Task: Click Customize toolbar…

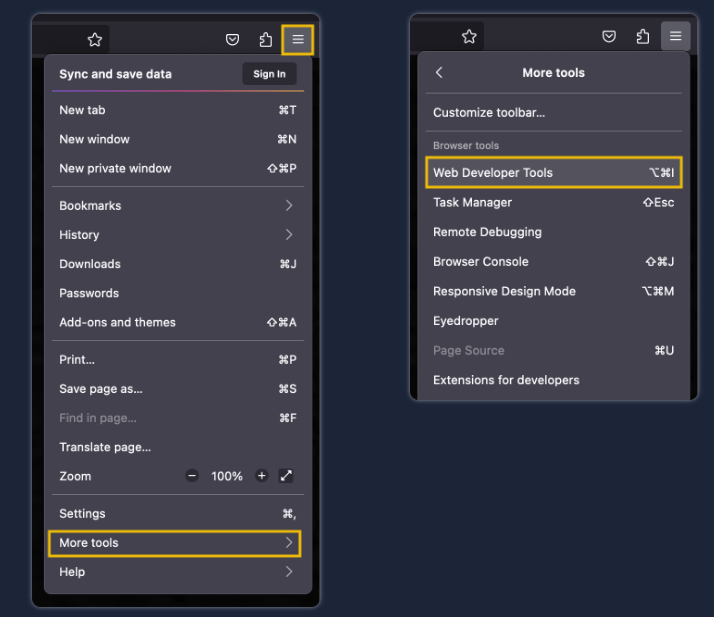Action: (489, 113)
